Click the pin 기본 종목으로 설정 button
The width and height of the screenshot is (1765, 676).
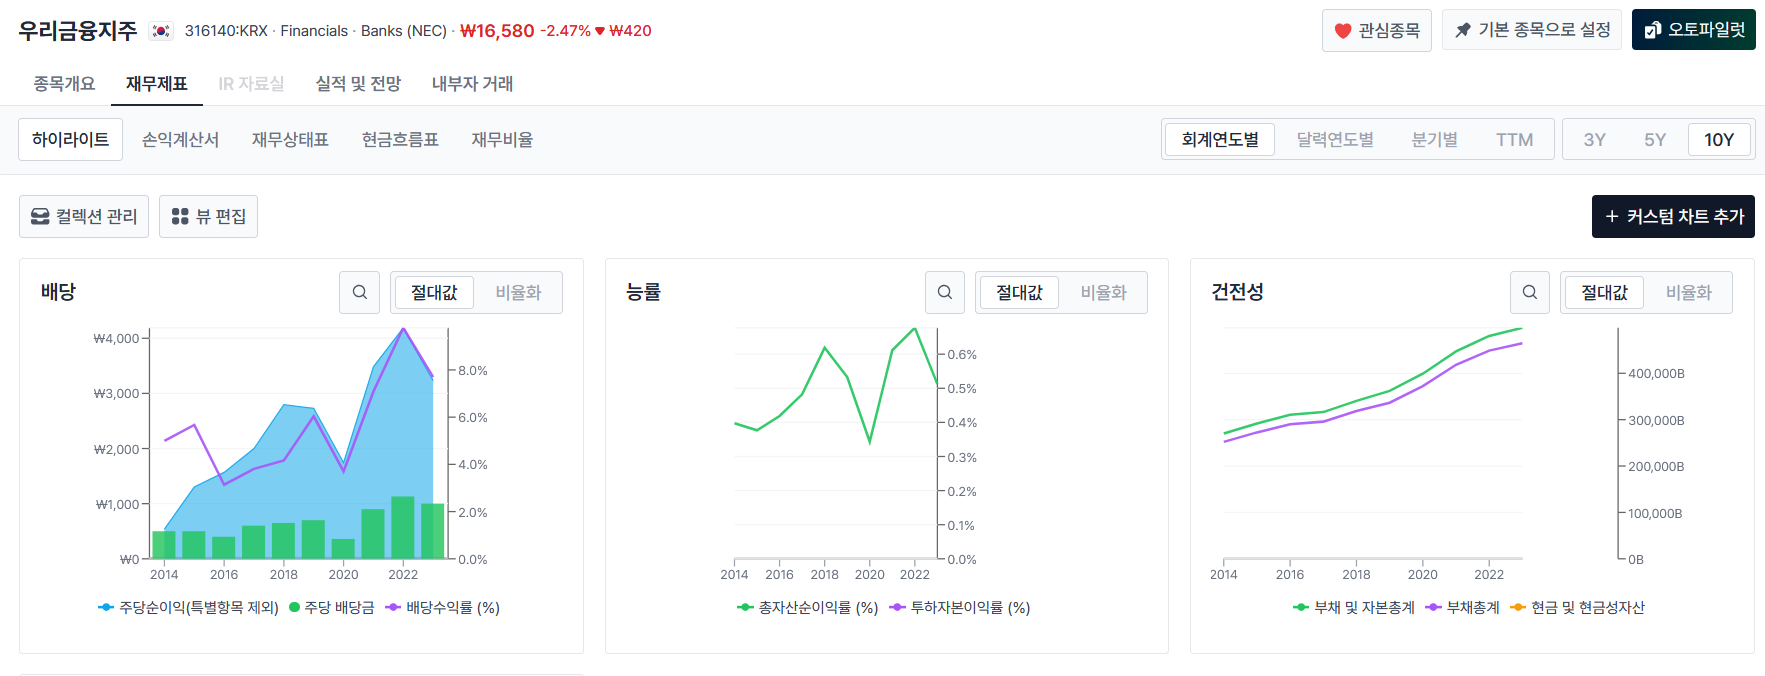(x=1532, y=30)
